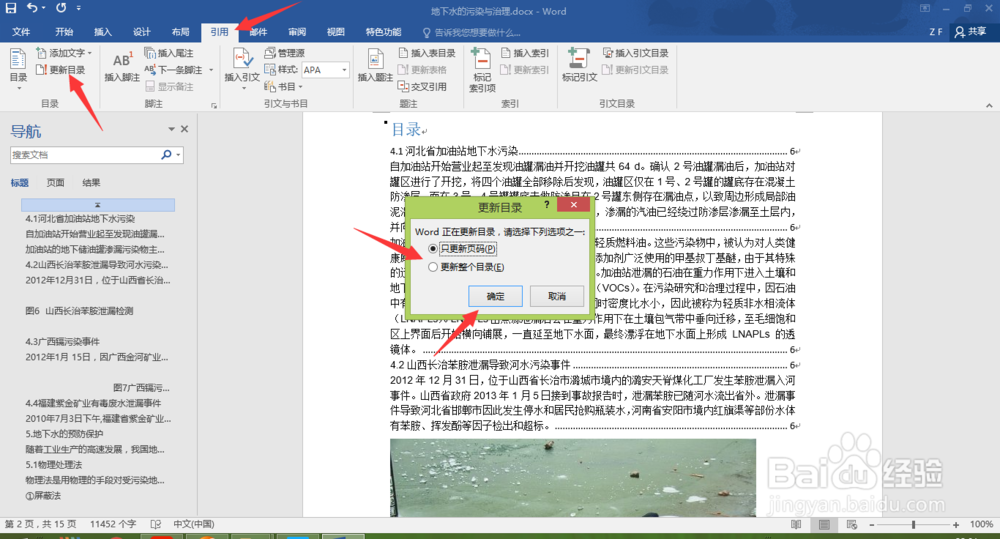The height and width of the screenshot is (539, 1000).
Task: Click the 告诉我您想要做什么 search box
Action: pos(472,33)
